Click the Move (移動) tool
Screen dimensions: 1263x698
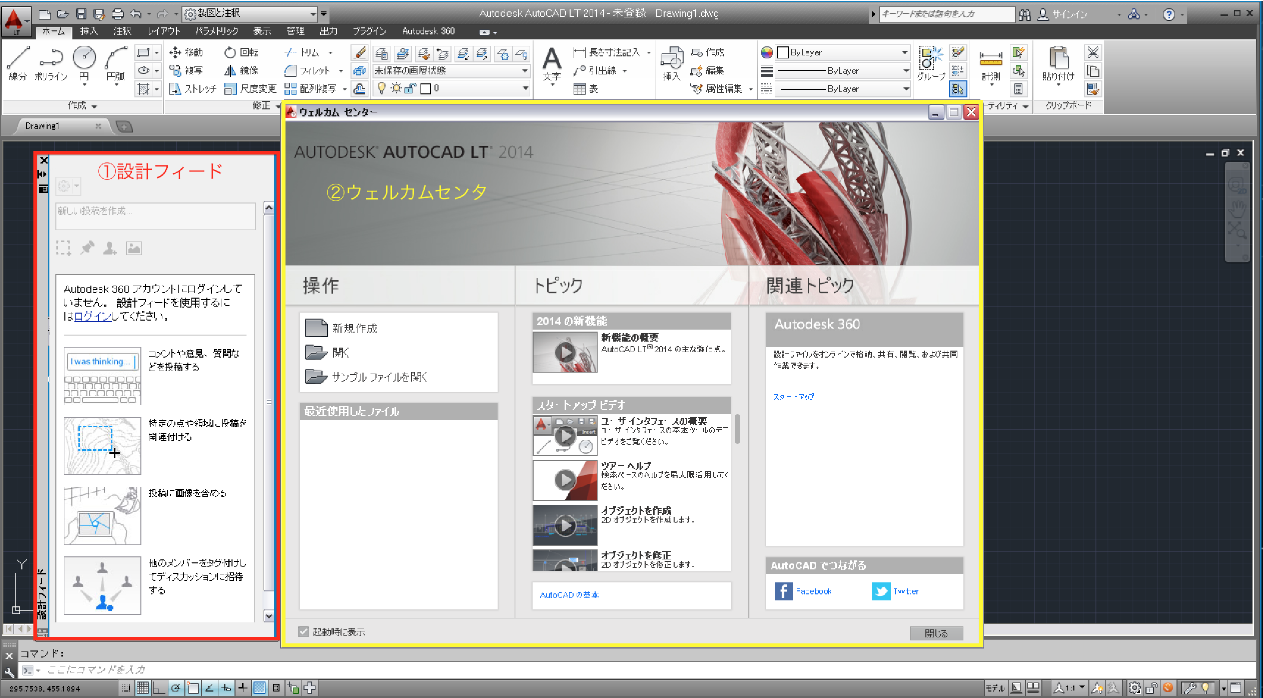(x=187, y=52)
